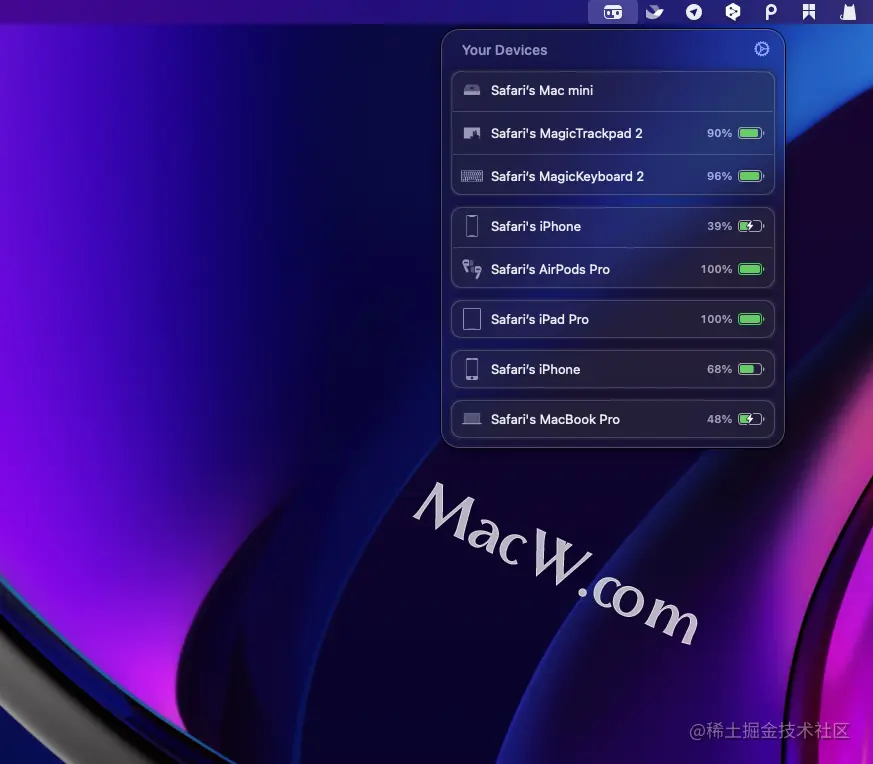Select Safari's iPhone name with 68% battery
873x764 pixels.
535,369
